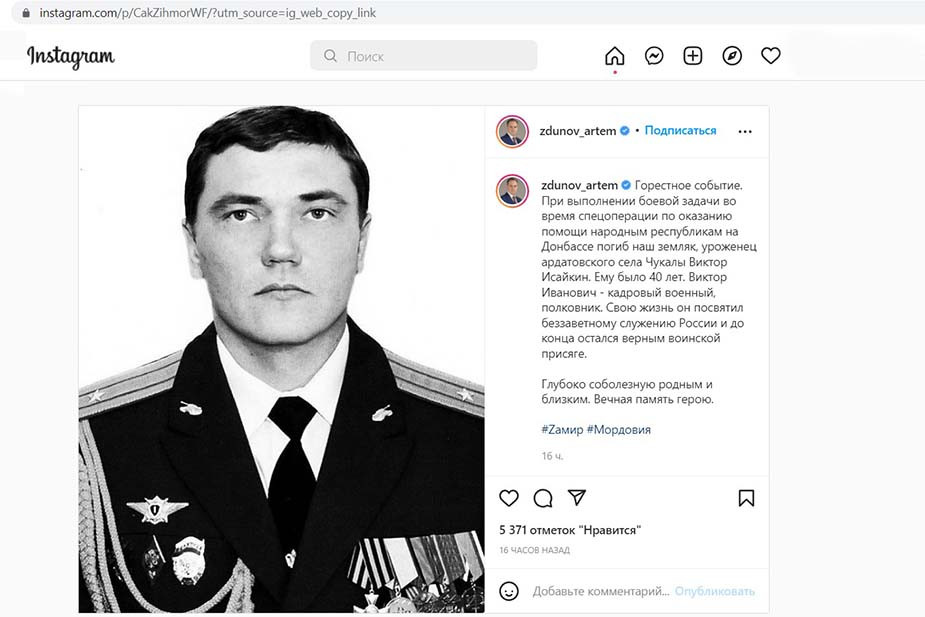View the 5 371 likes list

569,529
